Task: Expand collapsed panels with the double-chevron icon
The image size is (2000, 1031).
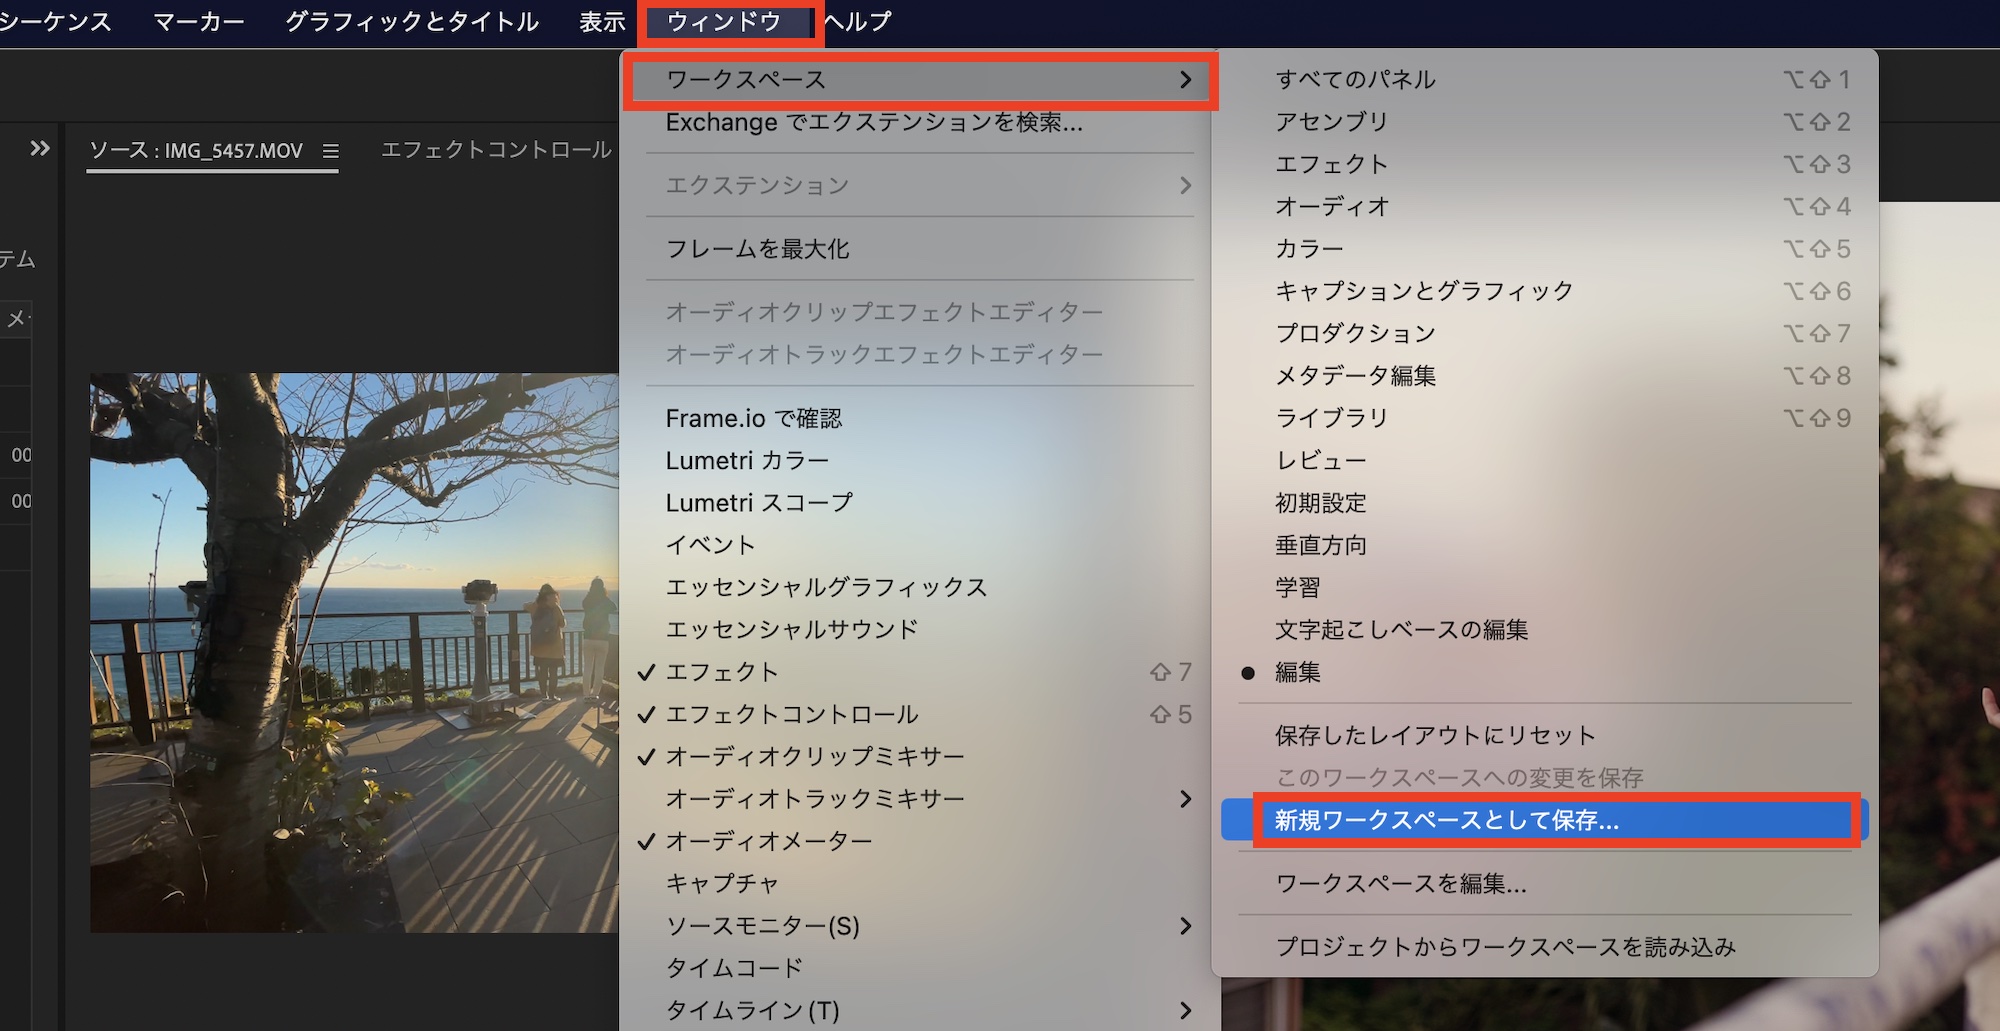Action: click(x=40, y=149)
